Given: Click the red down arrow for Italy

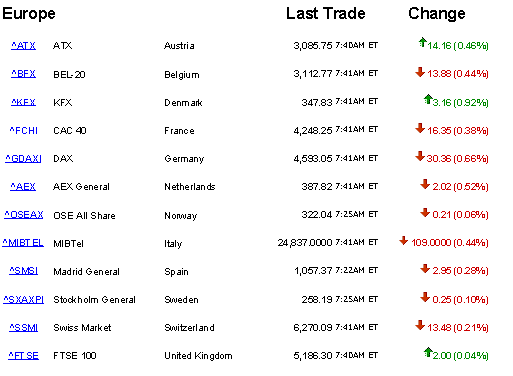Looking at the screenshot, I should 404,240.
